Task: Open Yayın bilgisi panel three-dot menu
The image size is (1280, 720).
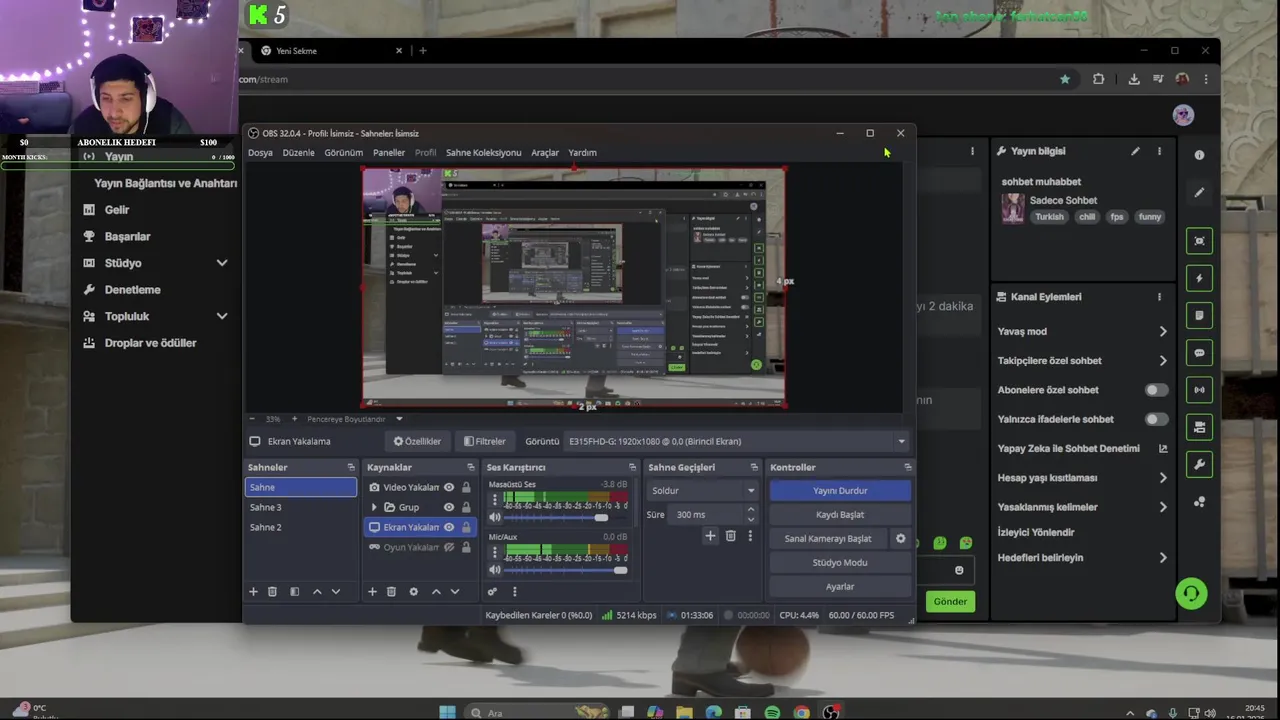Action: 1159,151
